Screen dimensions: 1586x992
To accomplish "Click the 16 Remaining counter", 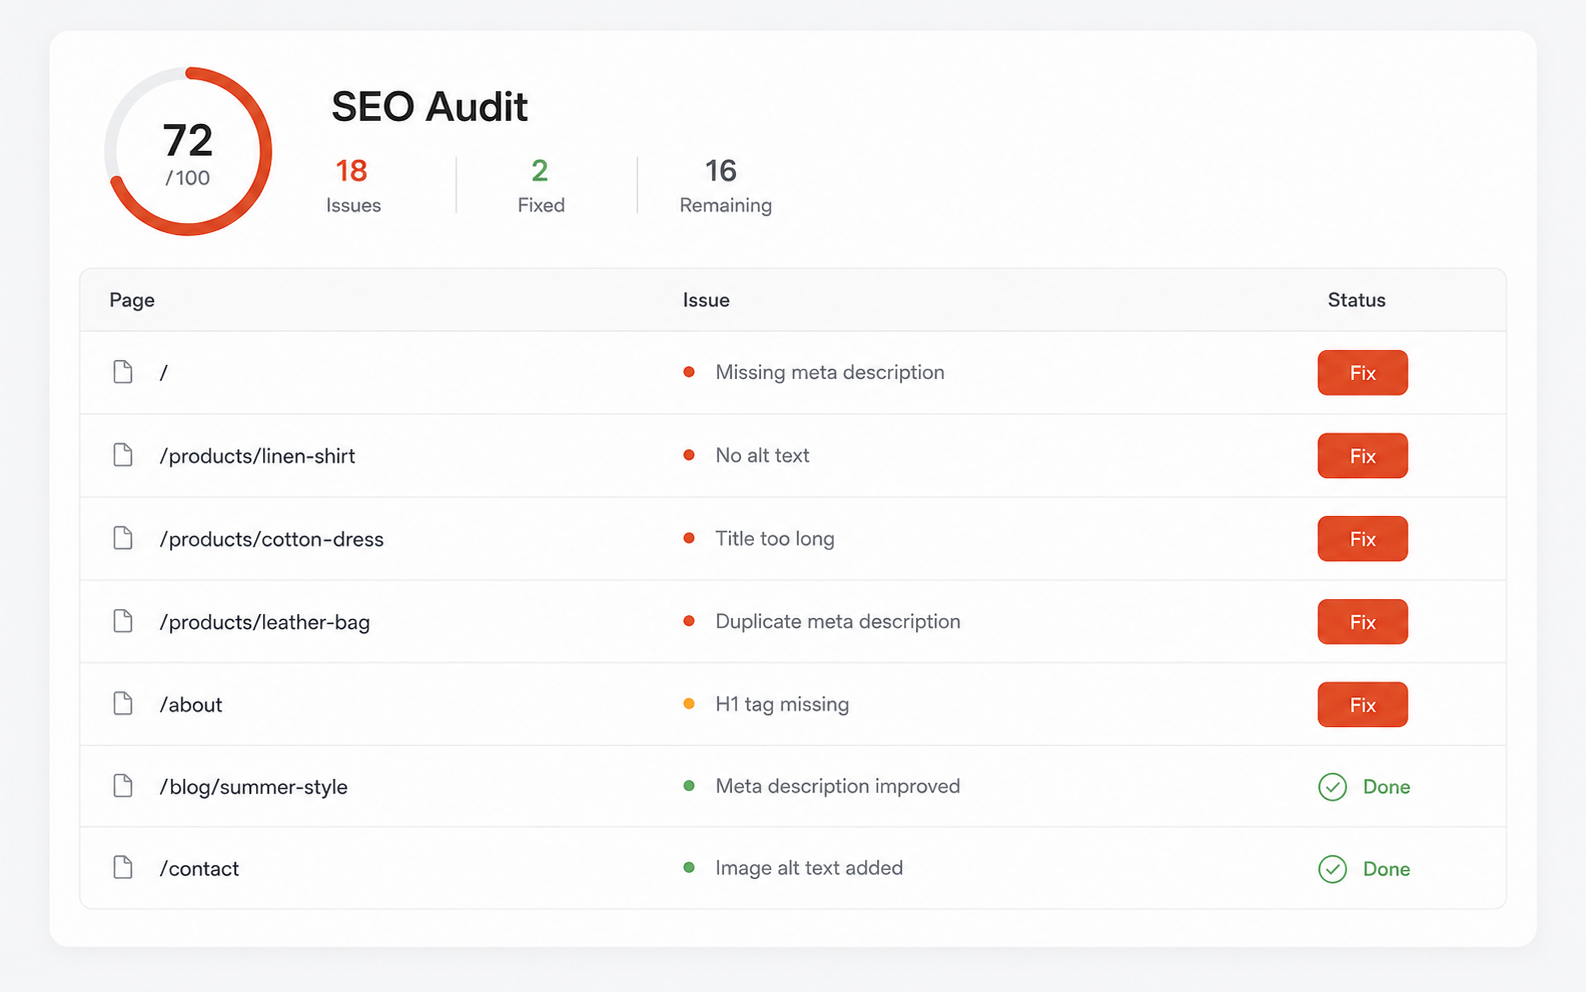I will 725,186.
